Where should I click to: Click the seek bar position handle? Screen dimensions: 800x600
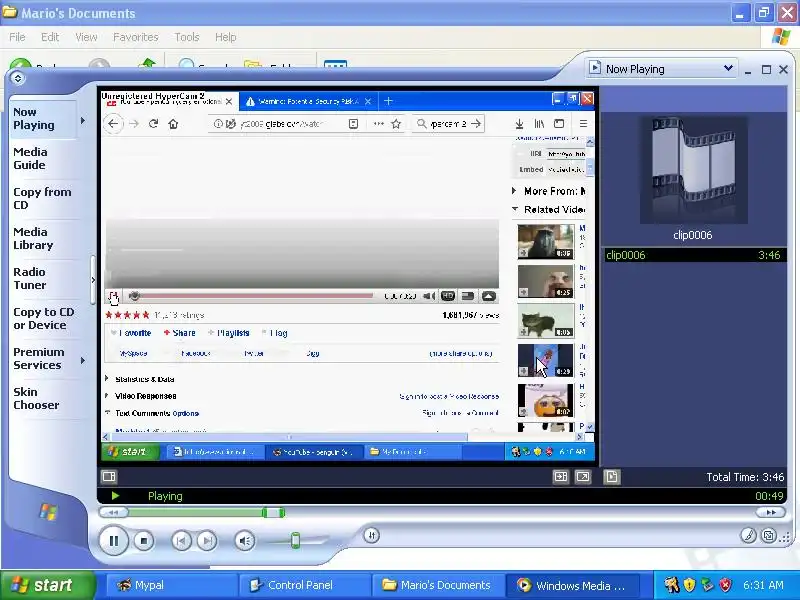point(273,512)
